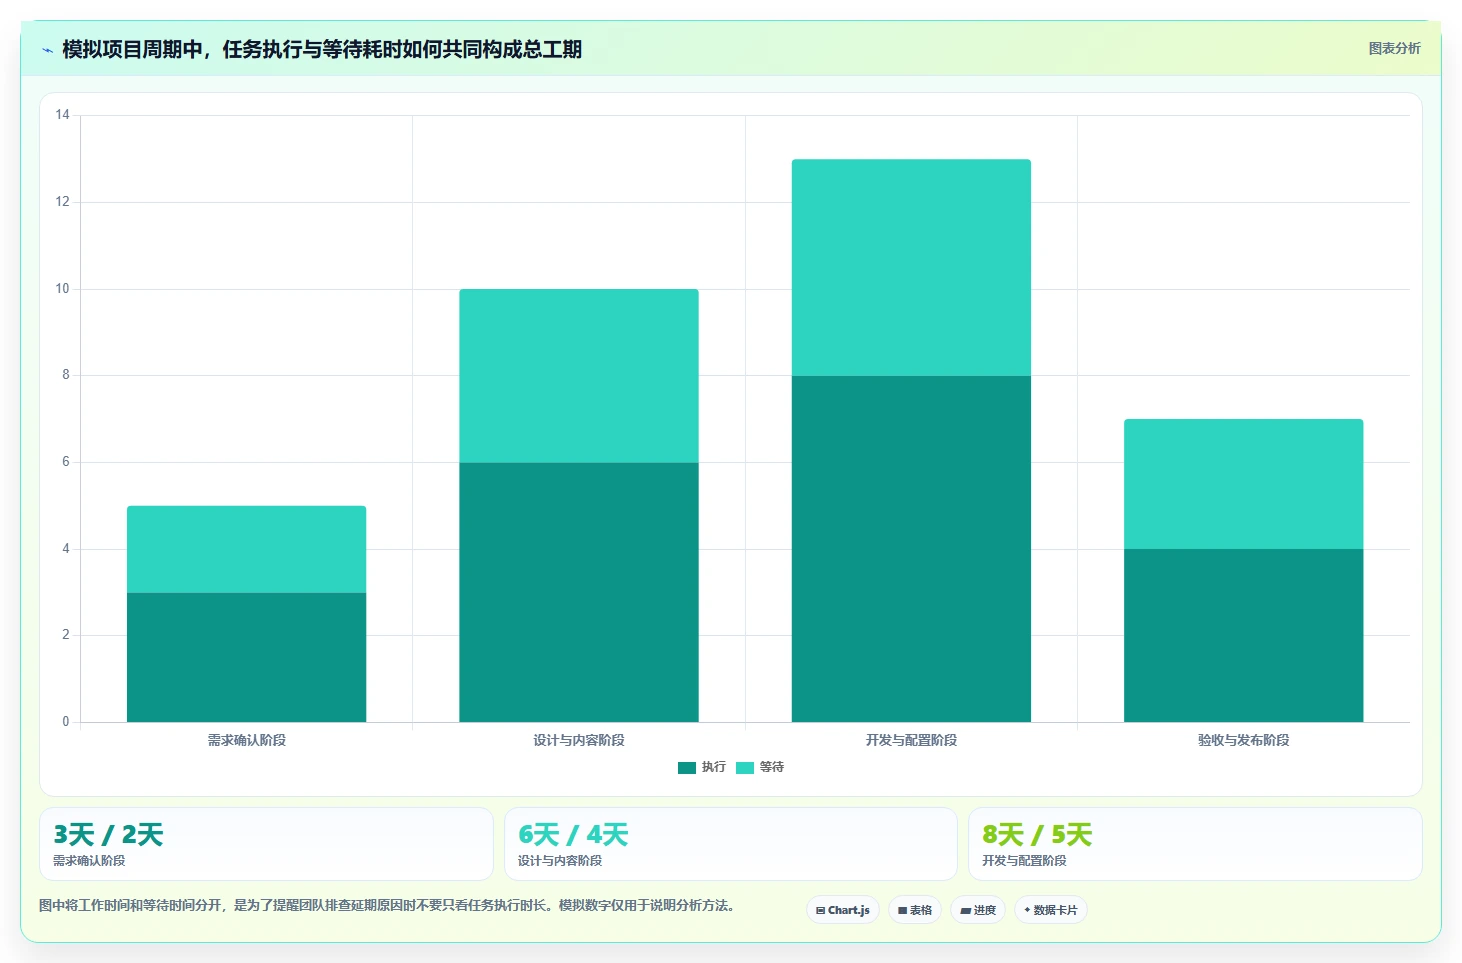Select the 执行 bar segment for 开发与配置阶段
1462x963 pixels.
pyautogui.click(x=911, y=549)
